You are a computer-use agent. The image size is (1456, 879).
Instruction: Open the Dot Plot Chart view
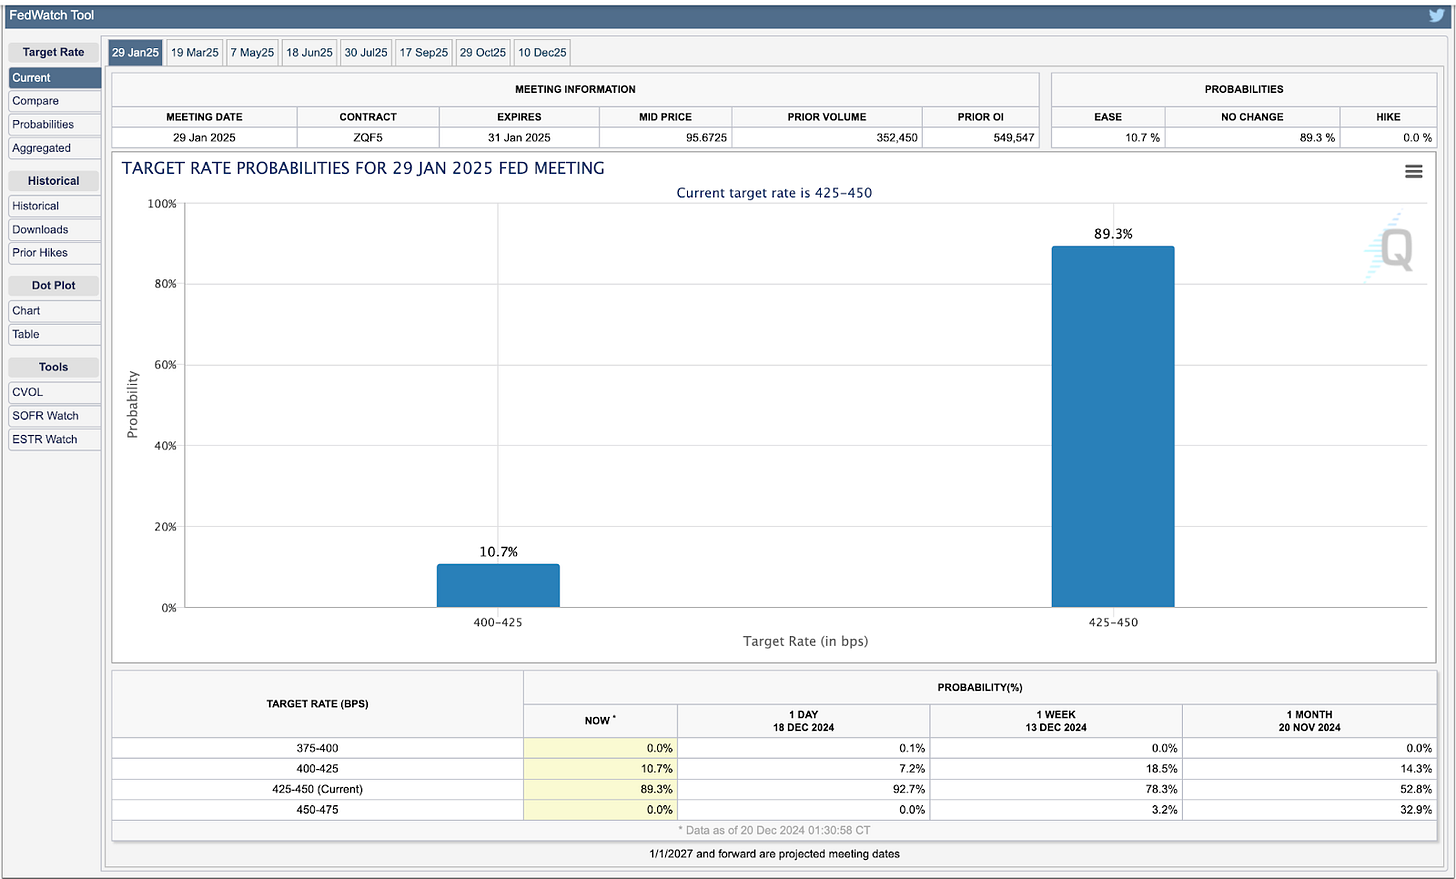(55, 311)
